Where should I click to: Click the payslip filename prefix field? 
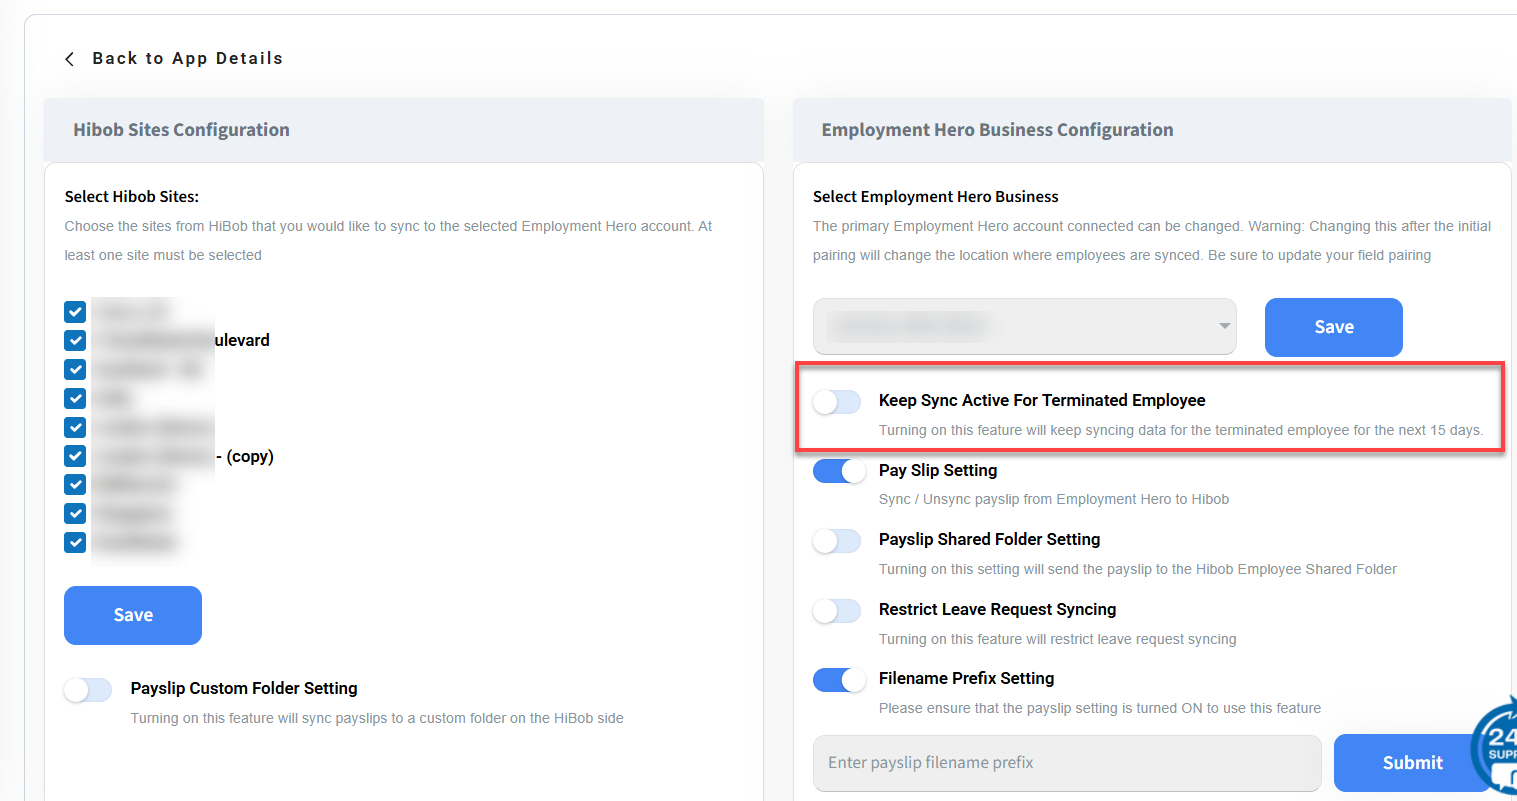[1066, 763]
